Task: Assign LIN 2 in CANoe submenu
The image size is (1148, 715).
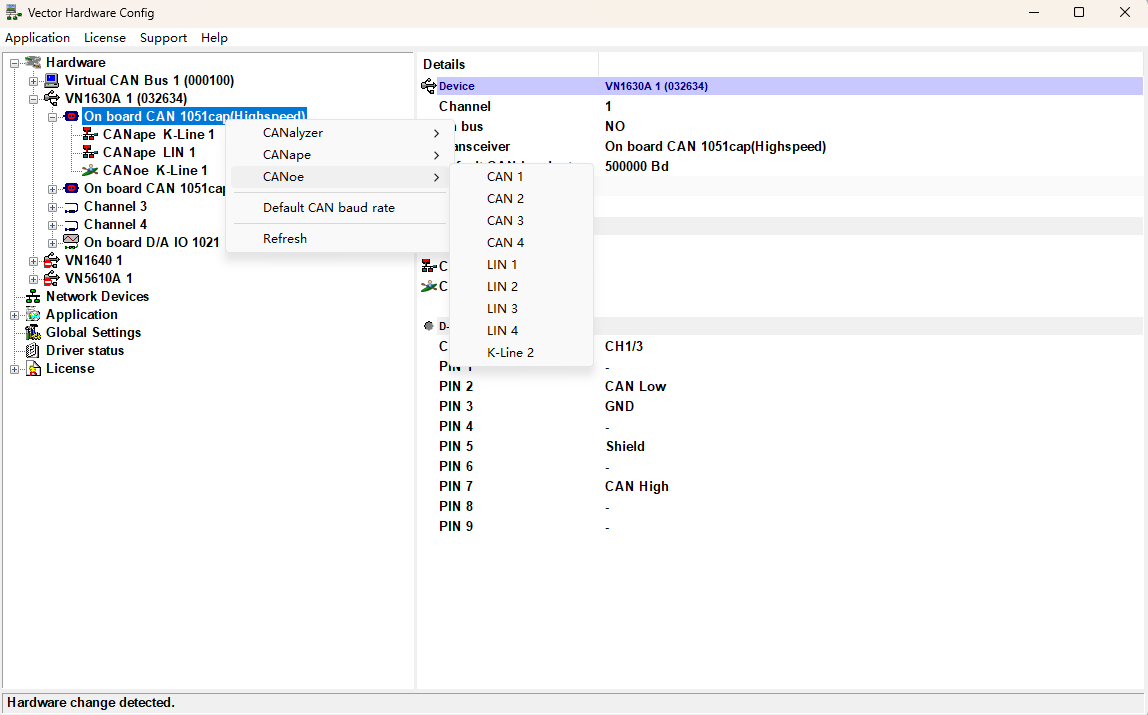Action: click(521, 287)
